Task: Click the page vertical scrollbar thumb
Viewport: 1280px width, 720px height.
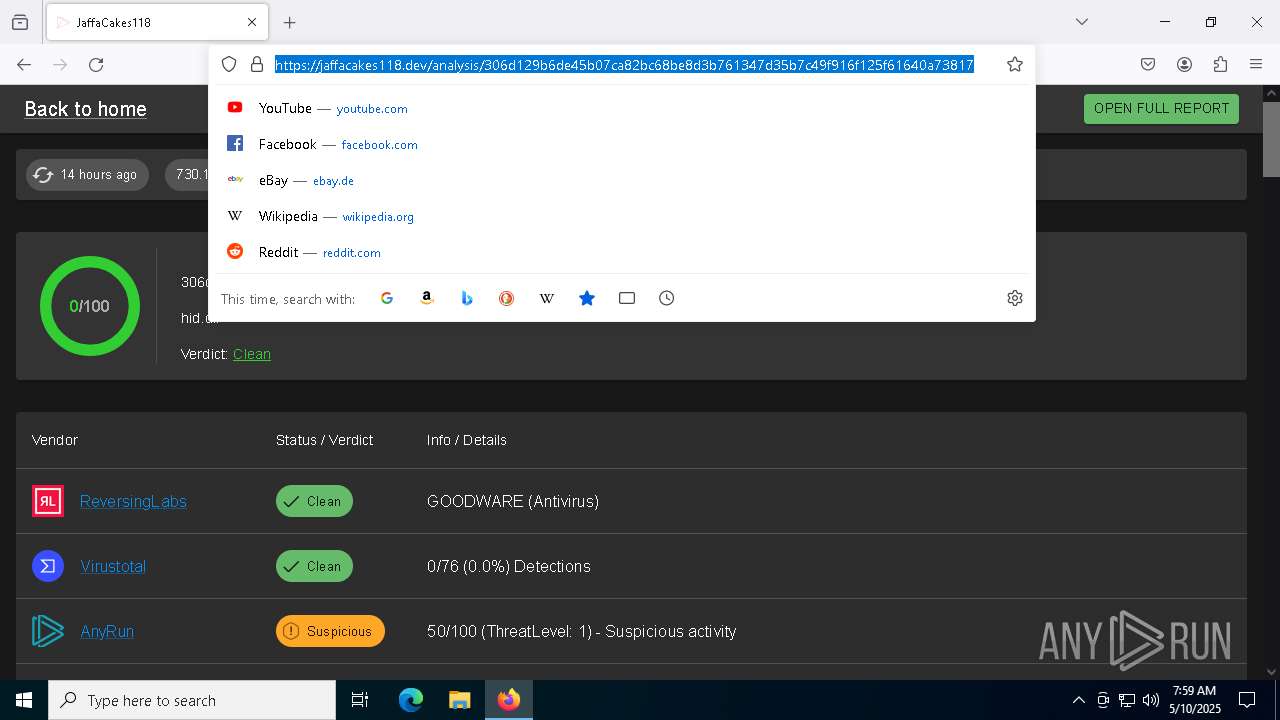Action: (1271, 137)
